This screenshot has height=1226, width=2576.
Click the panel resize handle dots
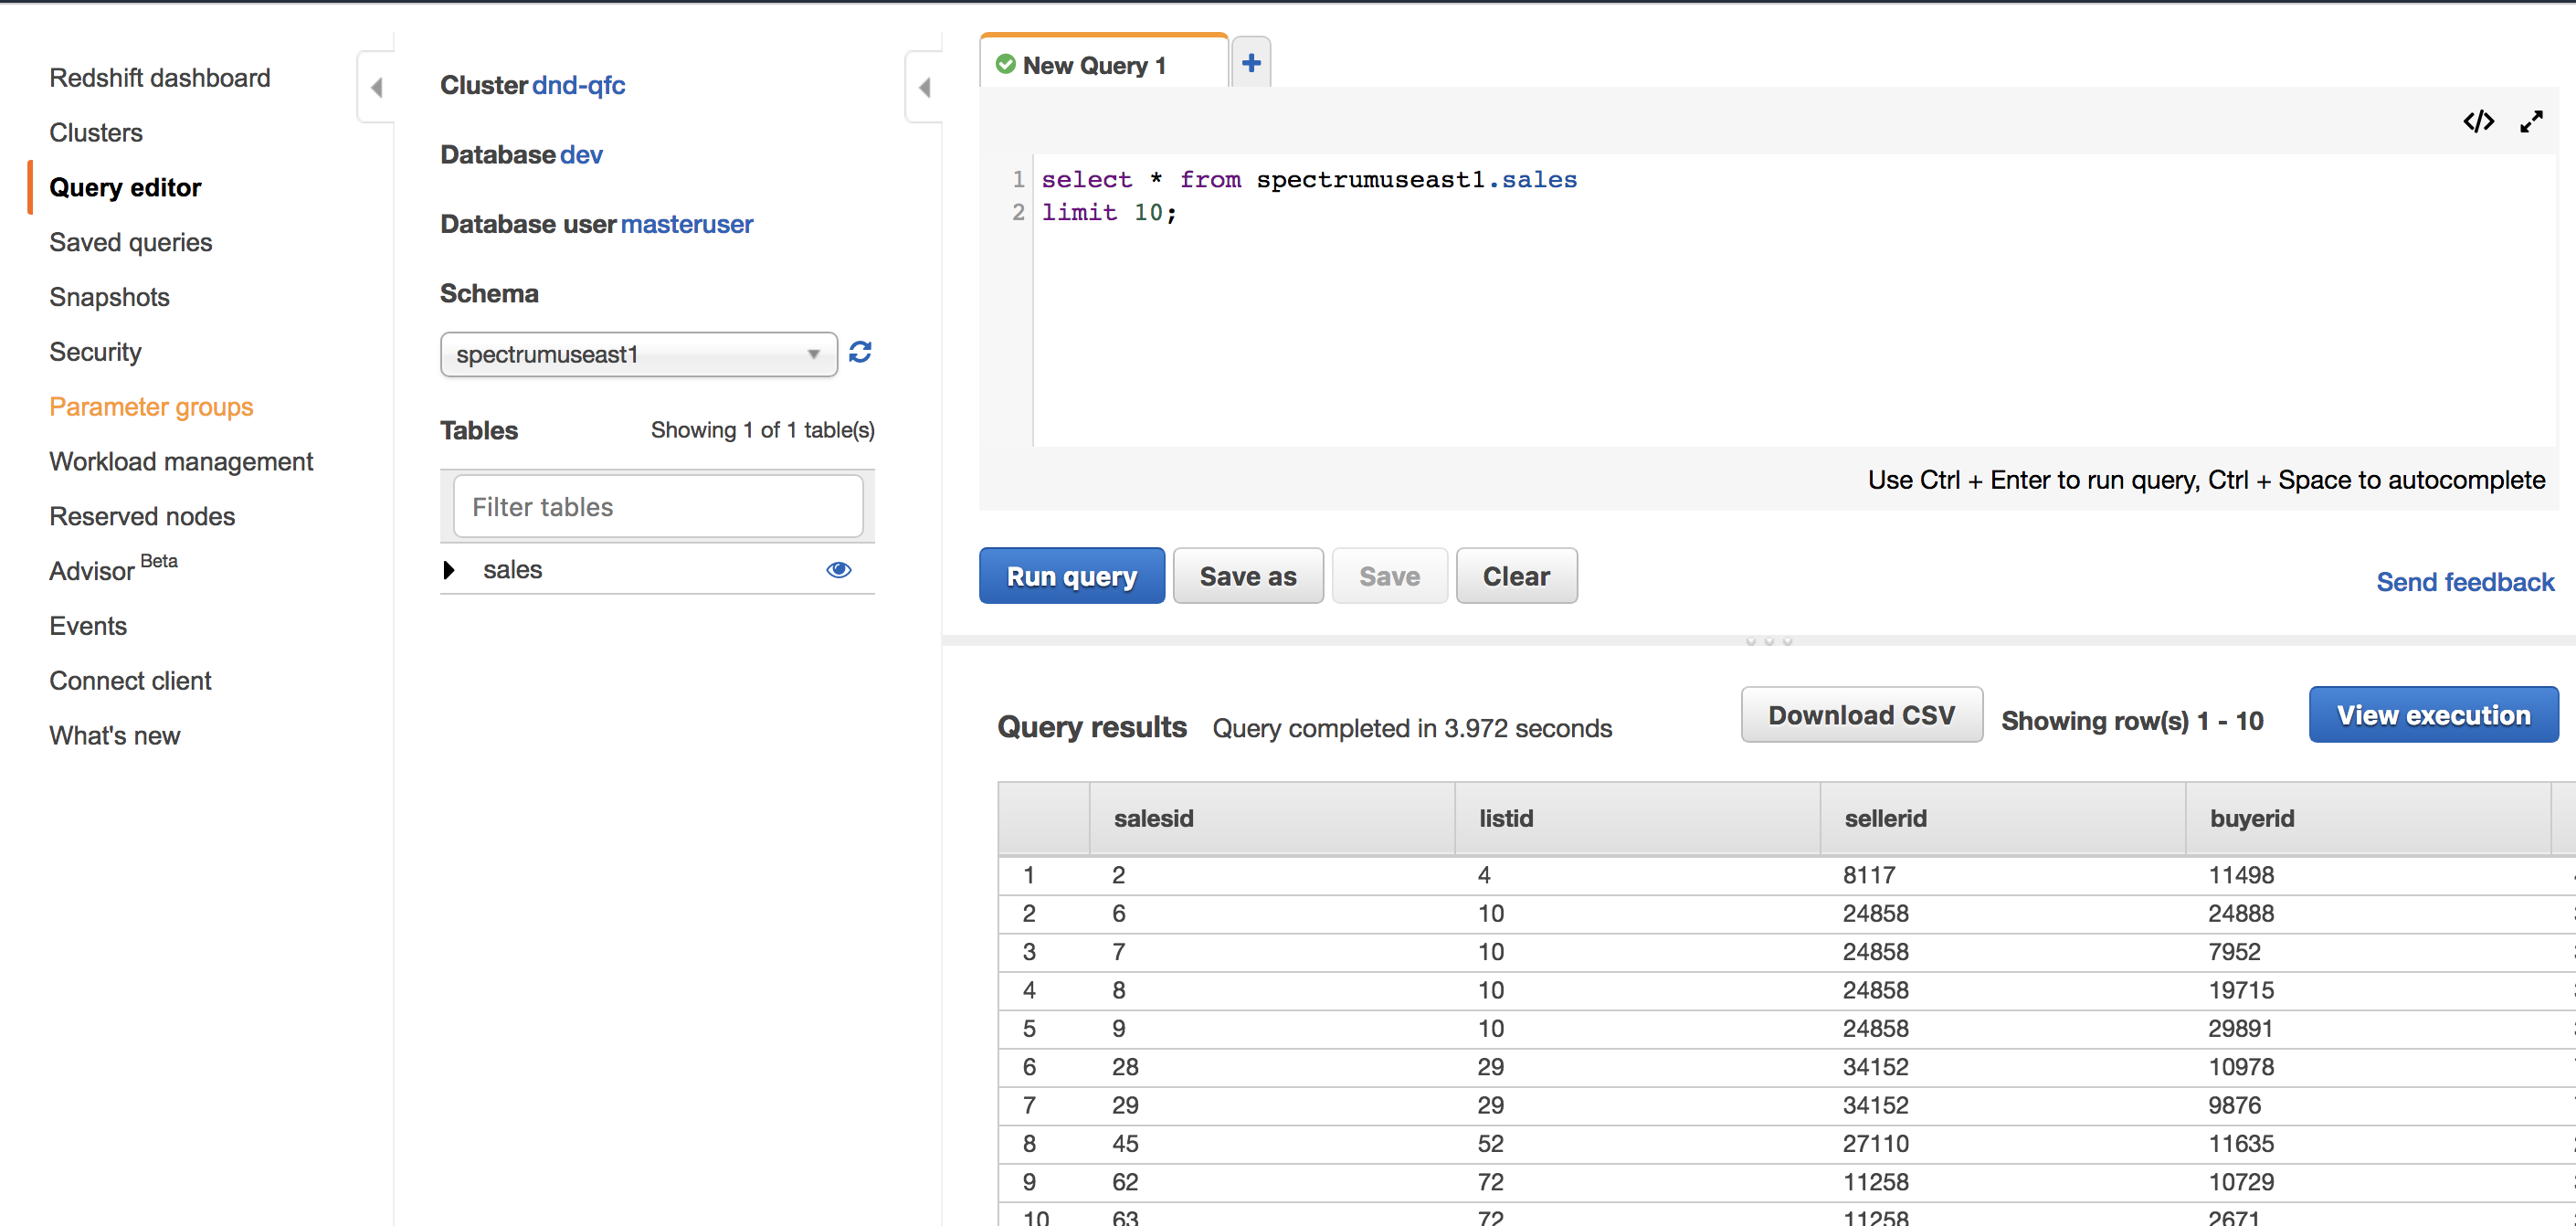click(x=1770, y=640)
